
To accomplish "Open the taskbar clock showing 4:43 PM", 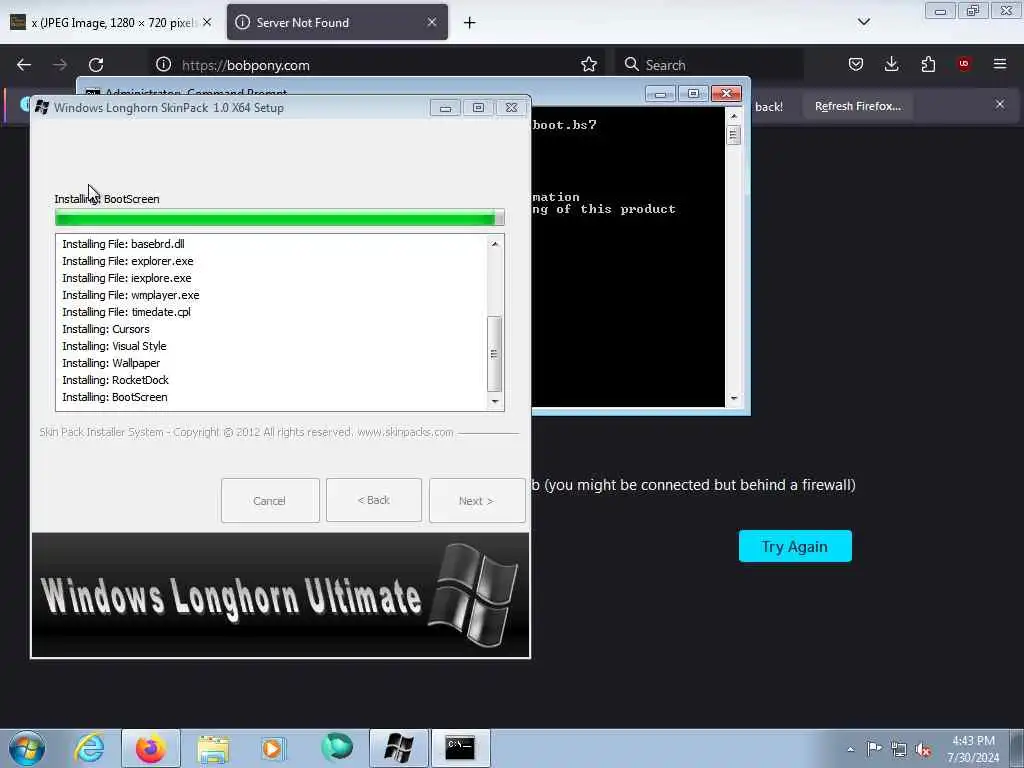I will point(973,749).
